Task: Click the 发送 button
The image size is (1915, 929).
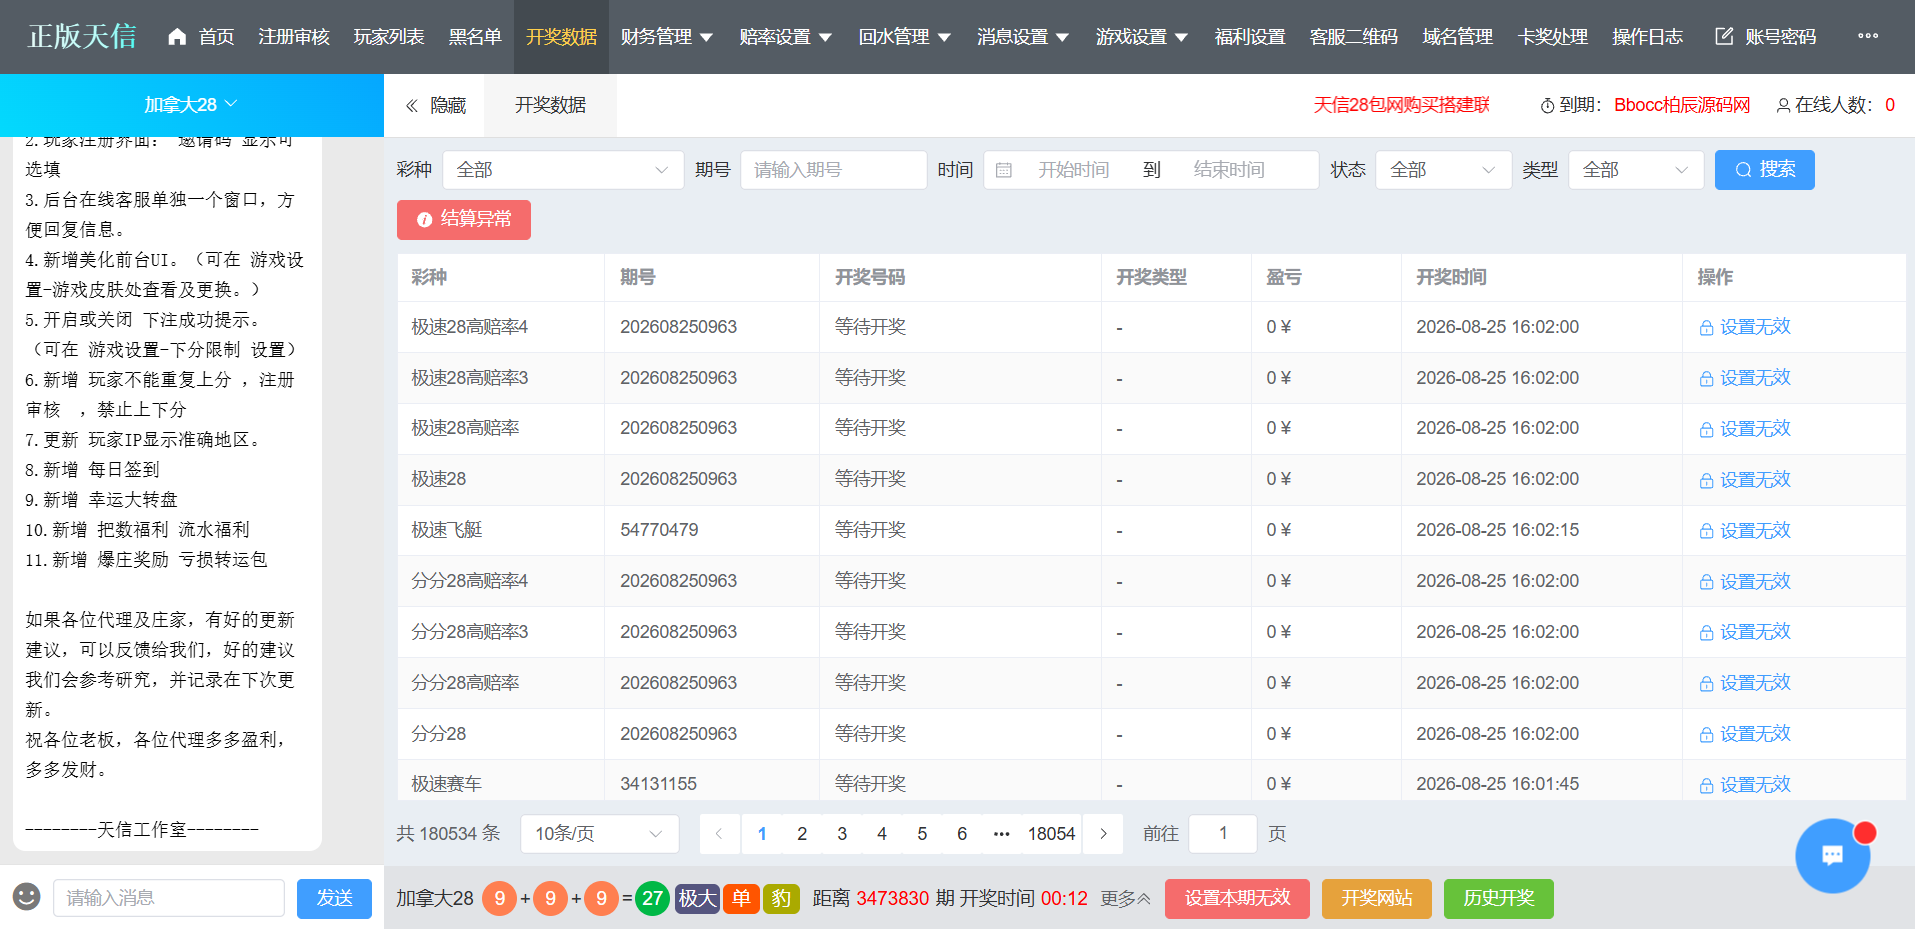Action: tap(334, 898)
